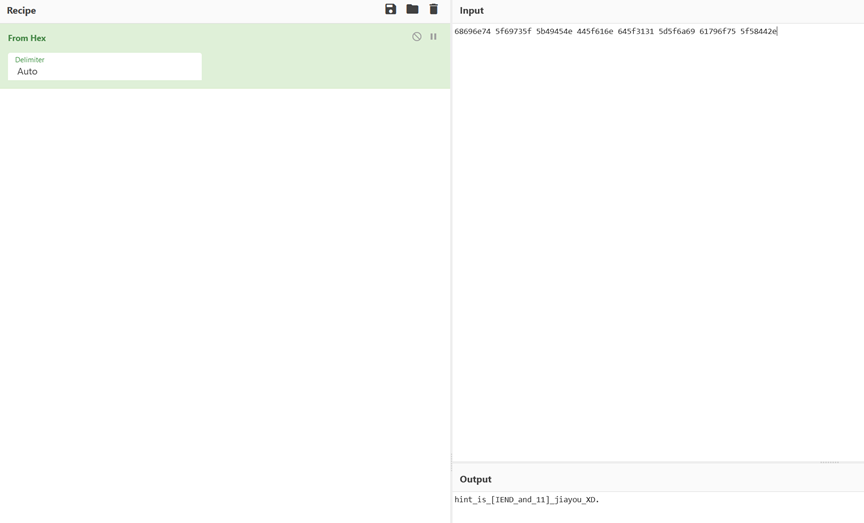This screenshot has height=523, width=864.
Task: Click the hex group 5f69735f in Input
Action: 513,31
